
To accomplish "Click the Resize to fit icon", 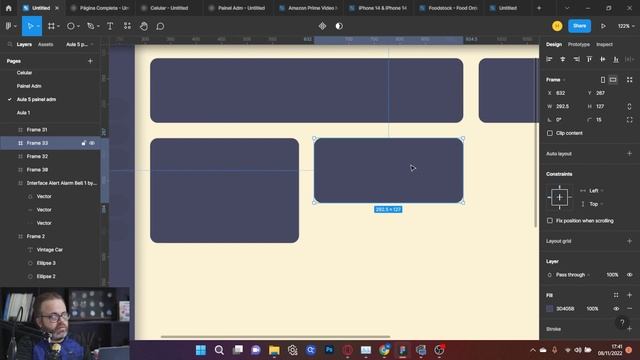I will click(x=630, y=80).
